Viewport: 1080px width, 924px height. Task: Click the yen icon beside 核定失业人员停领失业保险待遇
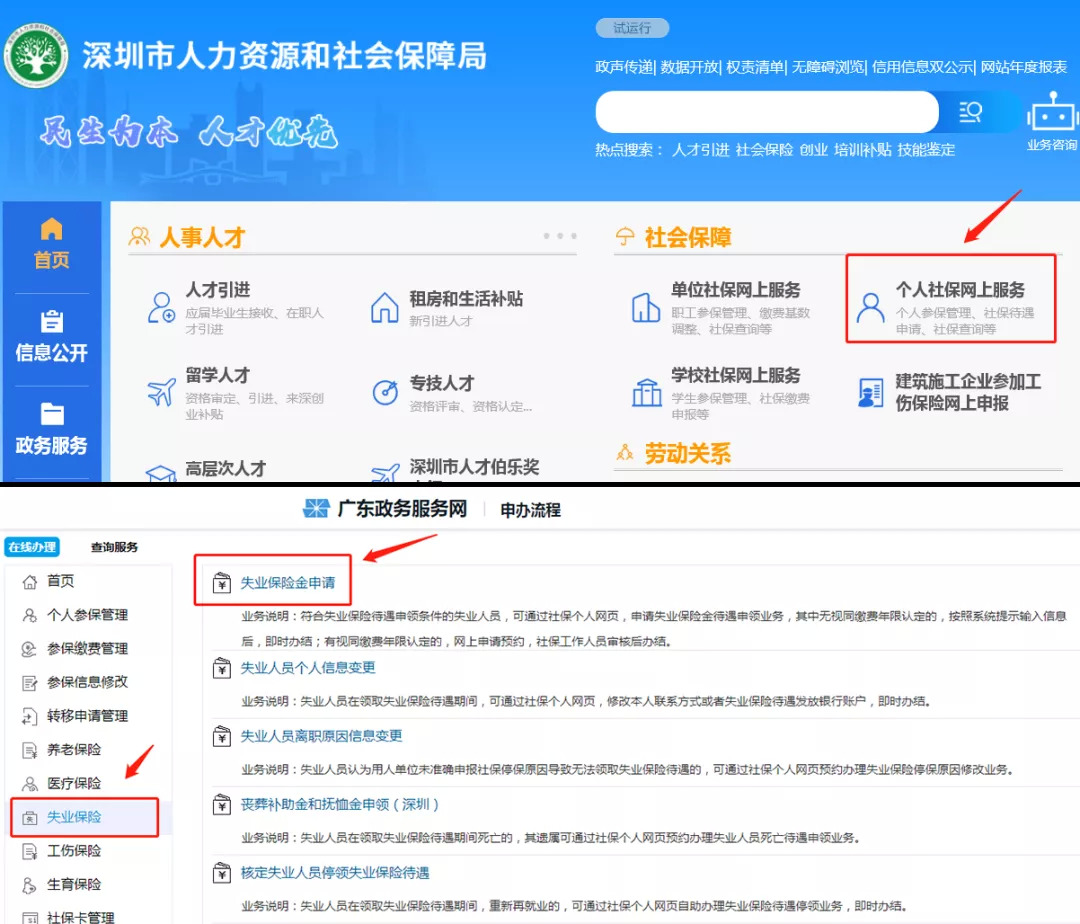222,873
